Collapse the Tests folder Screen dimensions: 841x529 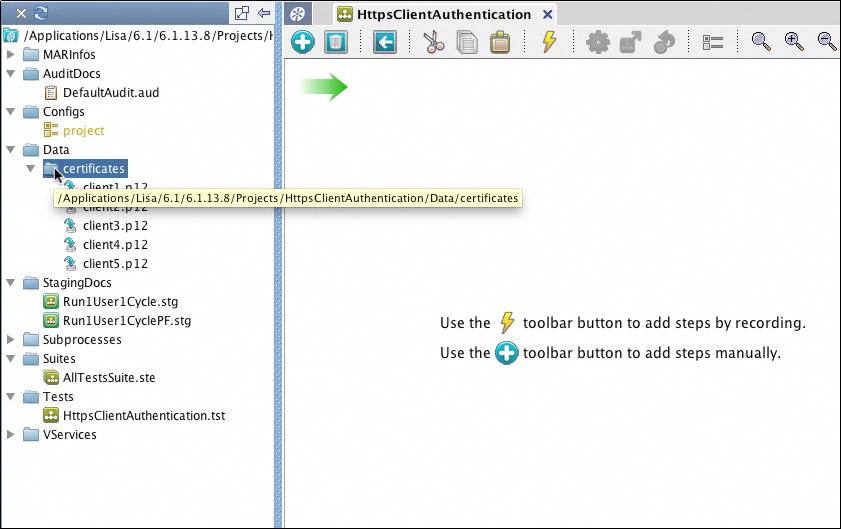pos(10,396)
